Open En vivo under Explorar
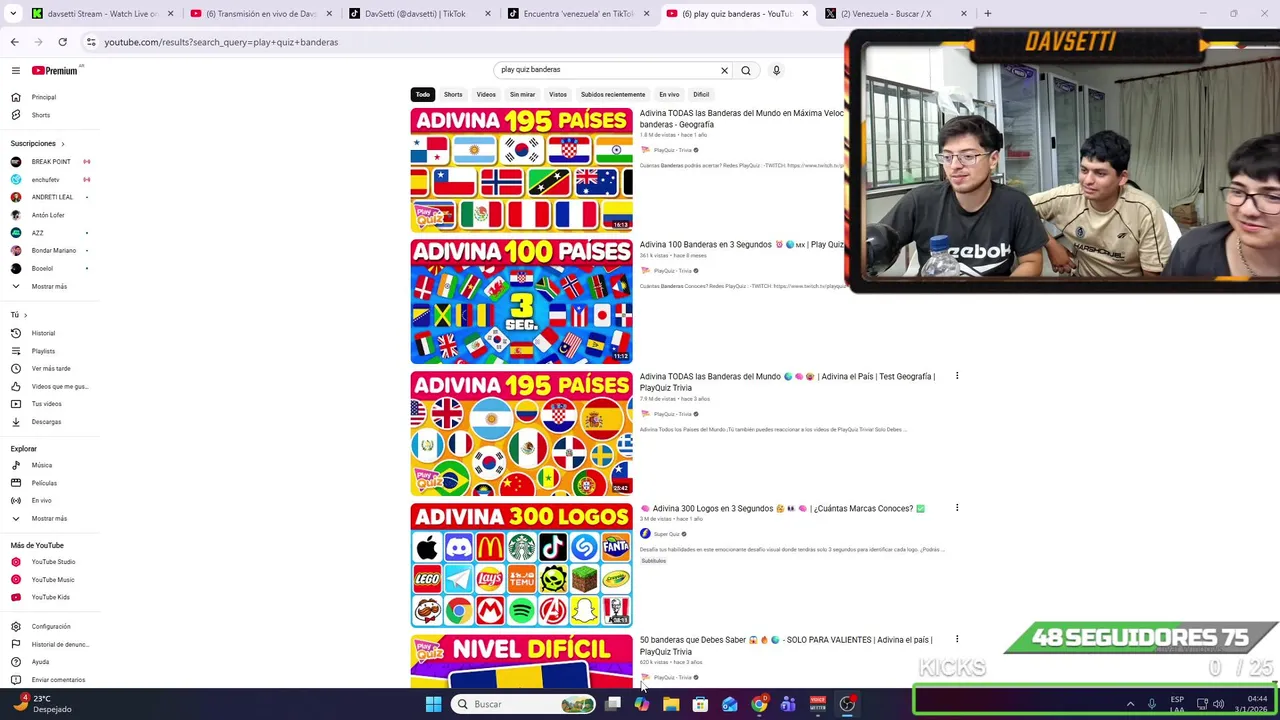The height and width of the screenshot is (720, 1280). pos(41,500)
